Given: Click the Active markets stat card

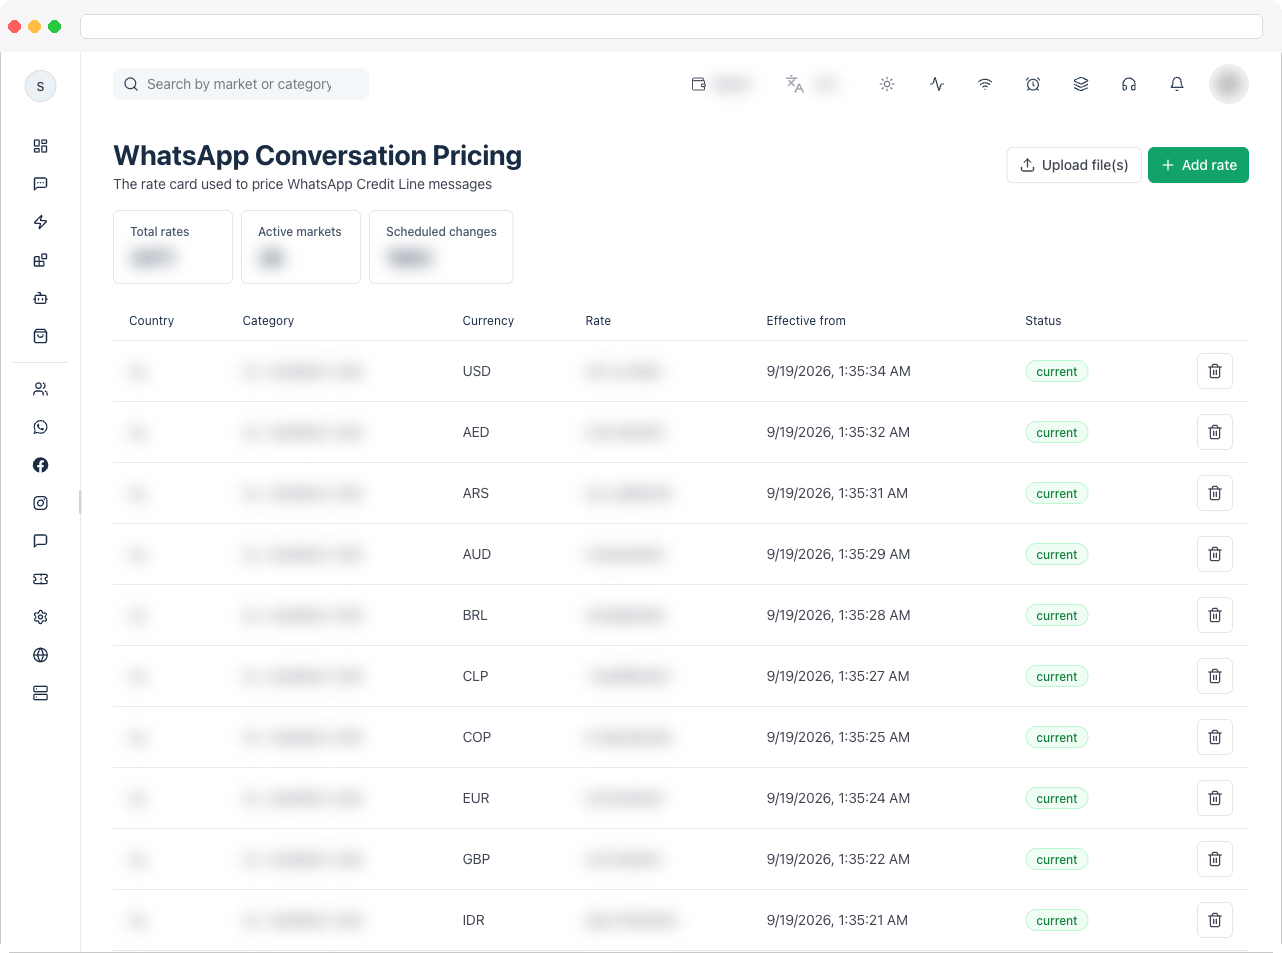Looking at the screenshot, I should (x=301, y=247).
